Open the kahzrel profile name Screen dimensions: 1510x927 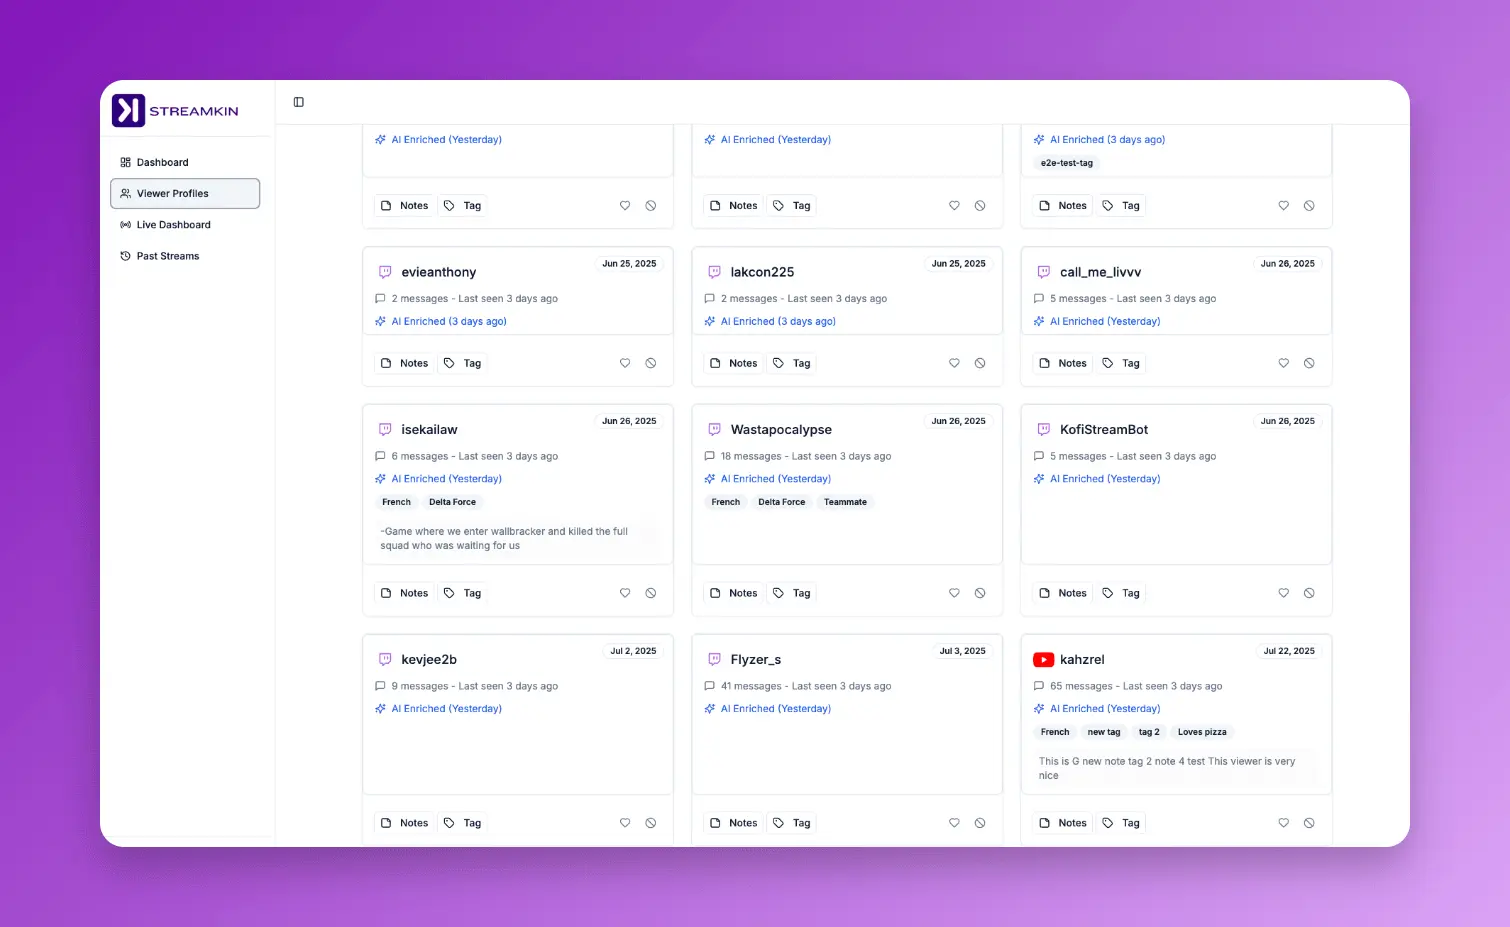pyautogui.click(x=1082, y=660)
